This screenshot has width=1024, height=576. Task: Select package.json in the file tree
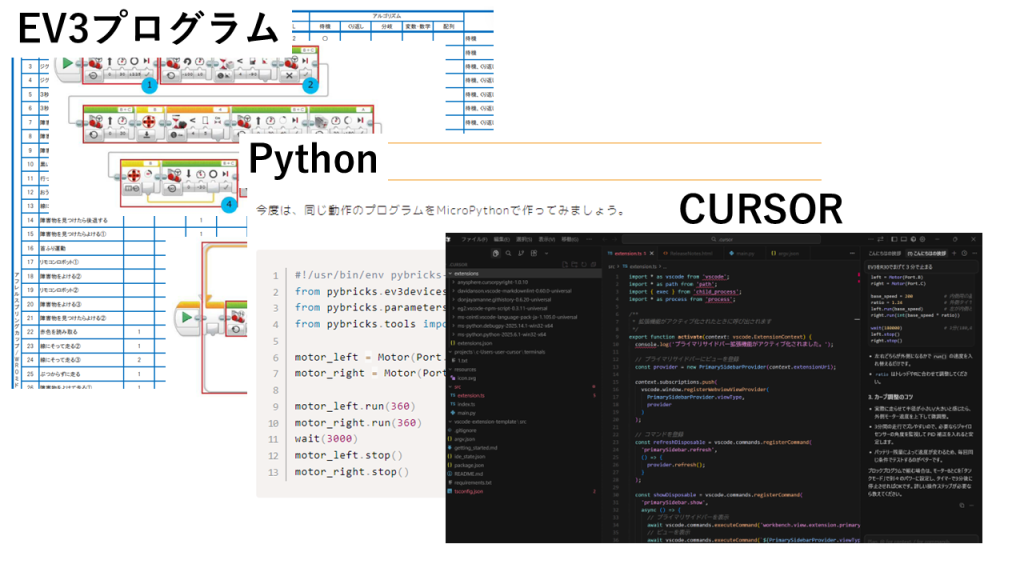click(469, 465)
